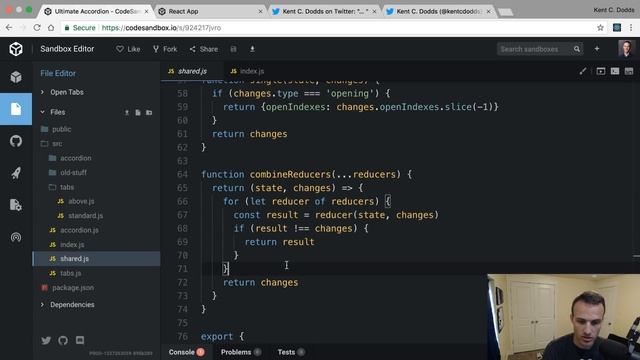Click the browser back arrow
The image size is (640, 360).
(9, 28)
